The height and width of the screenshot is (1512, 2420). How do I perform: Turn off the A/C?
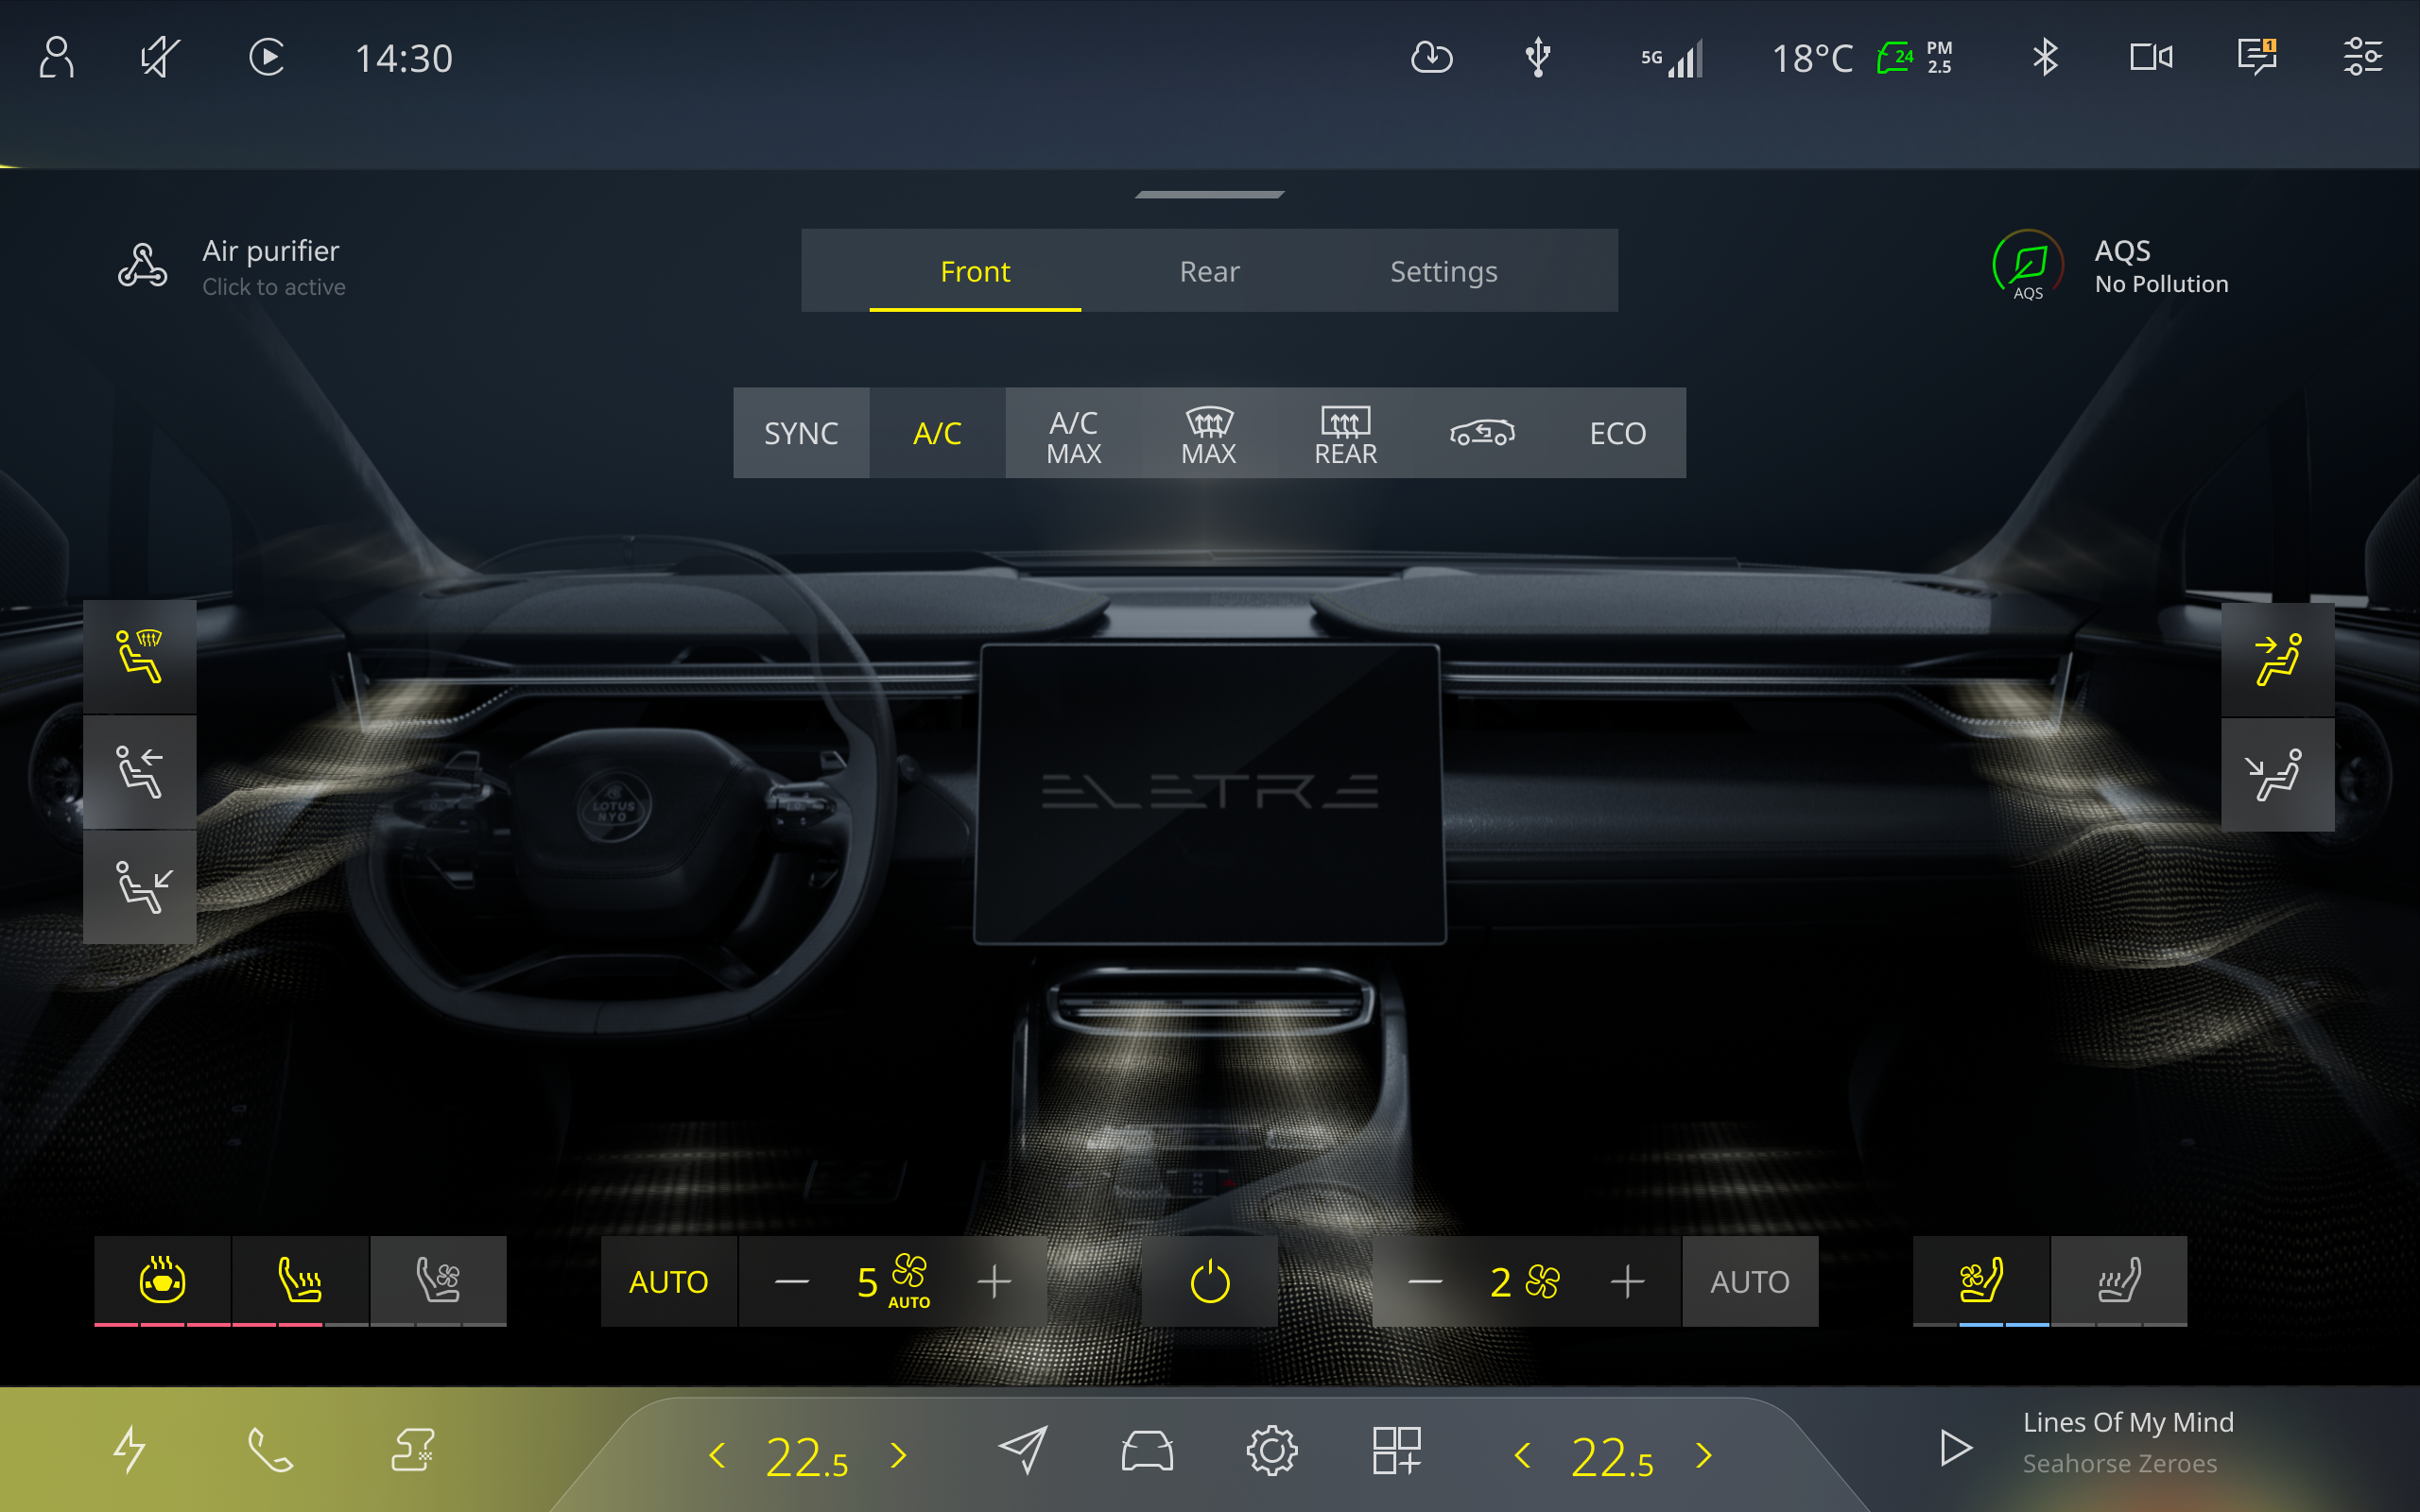pyautogui.click(x=936, y=433)
